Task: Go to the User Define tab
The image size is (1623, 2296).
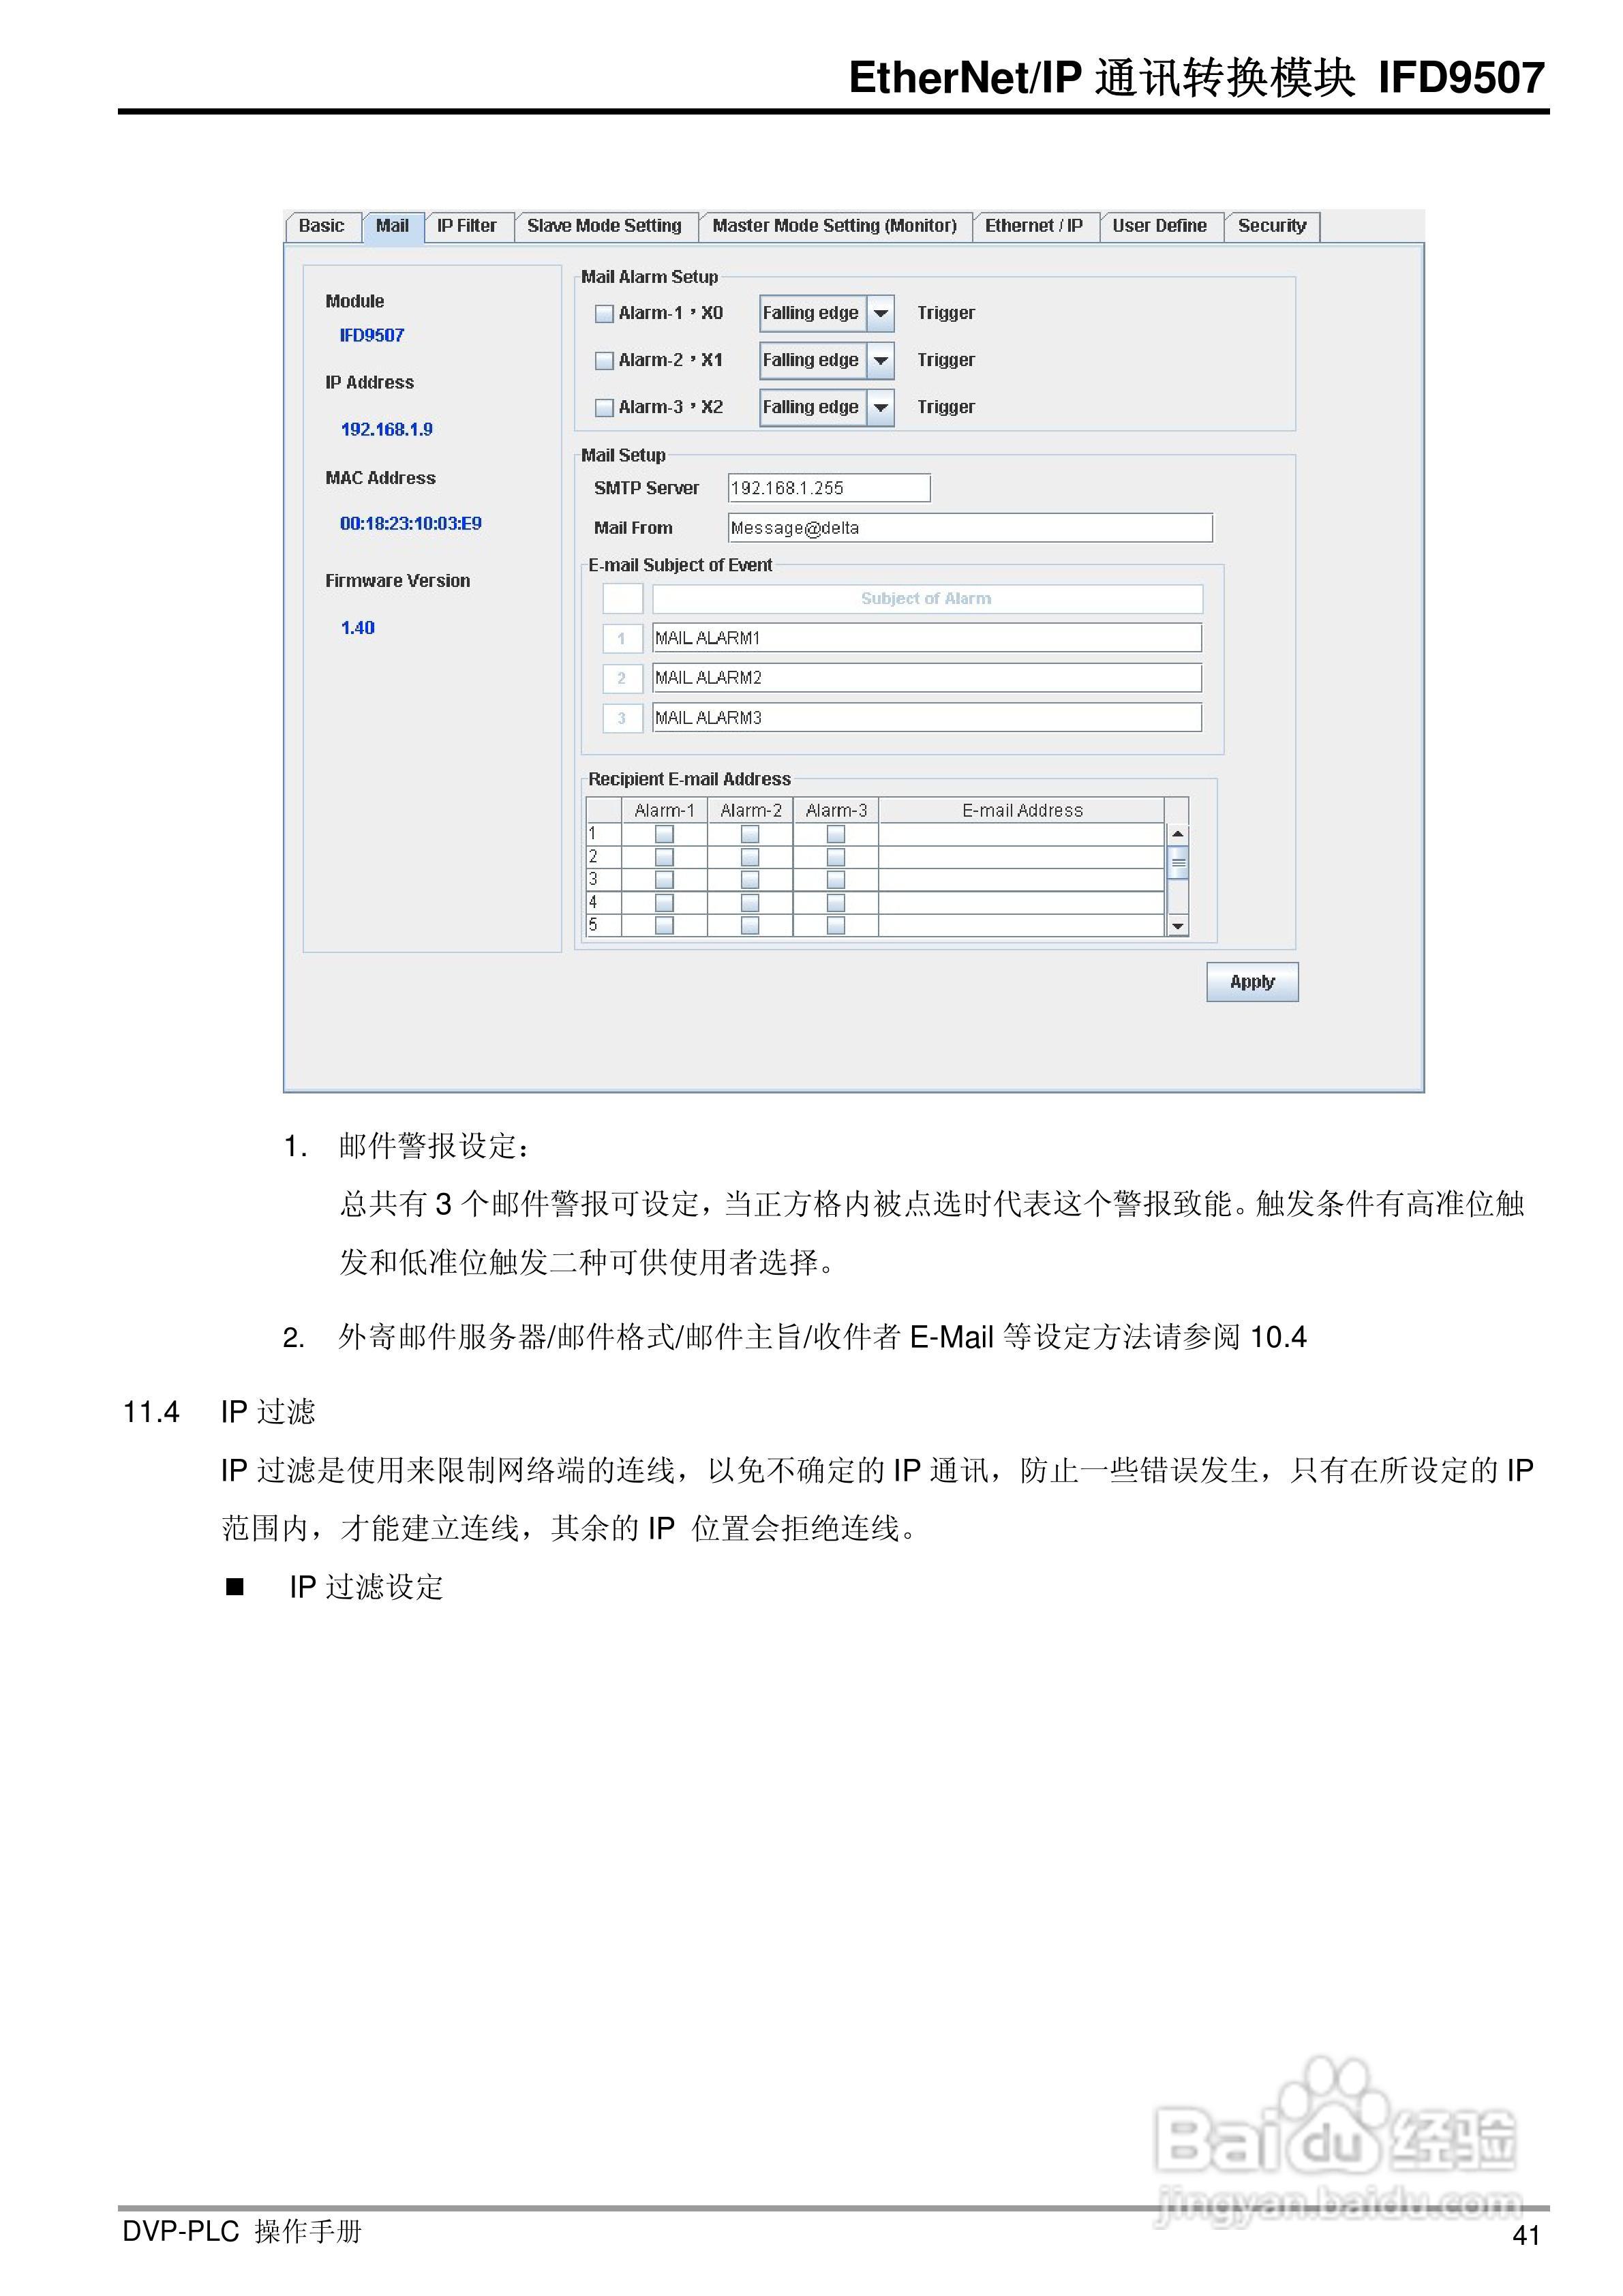Action: (1160, 227)
